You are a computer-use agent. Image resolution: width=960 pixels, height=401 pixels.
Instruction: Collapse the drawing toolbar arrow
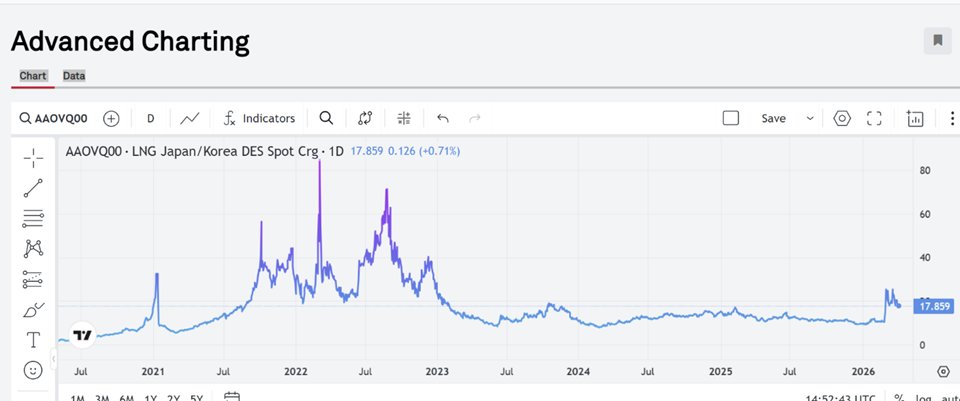[54, 358]
